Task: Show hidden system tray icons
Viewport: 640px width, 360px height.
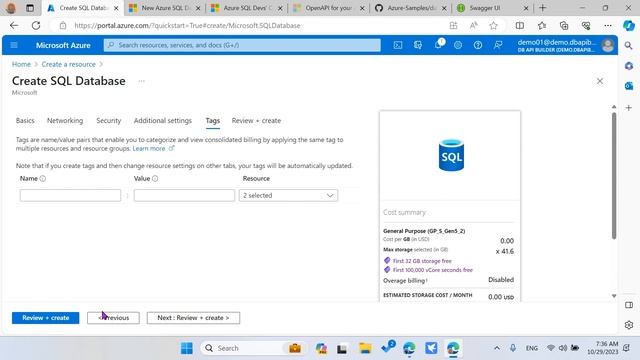Action: coord(497,348)
